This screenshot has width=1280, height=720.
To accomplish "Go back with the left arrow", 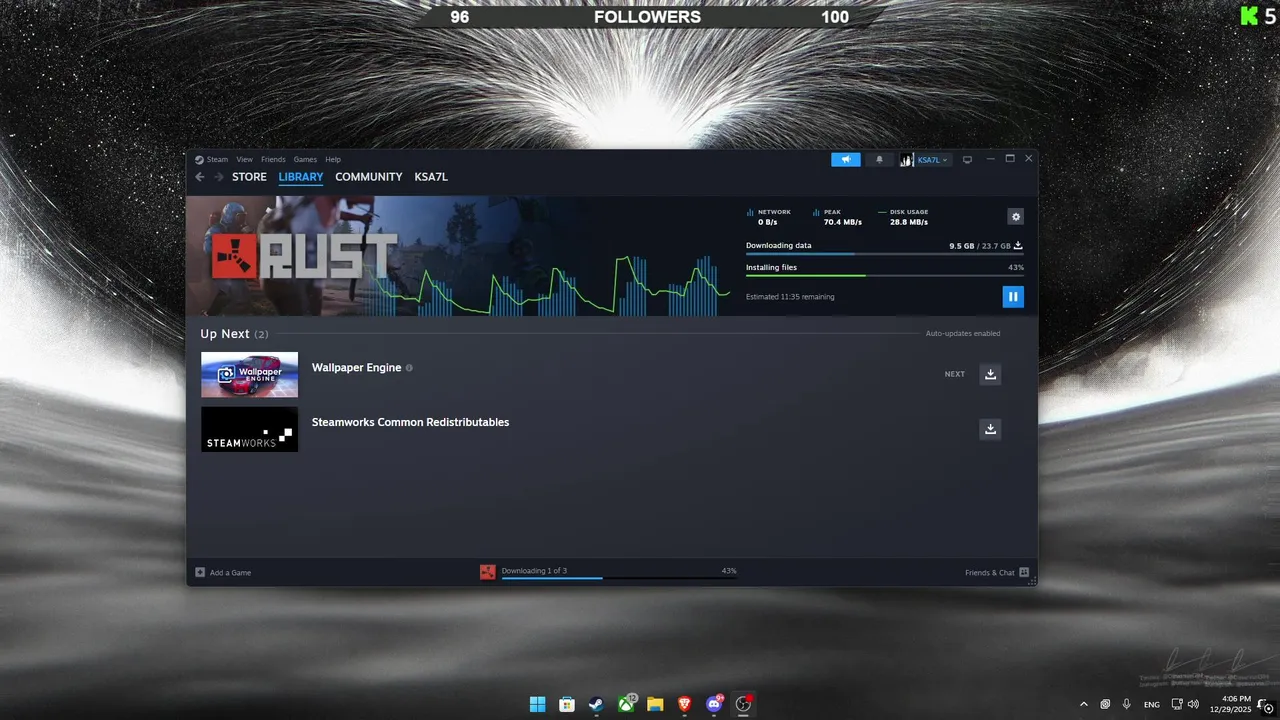I will tap(200, 177).
